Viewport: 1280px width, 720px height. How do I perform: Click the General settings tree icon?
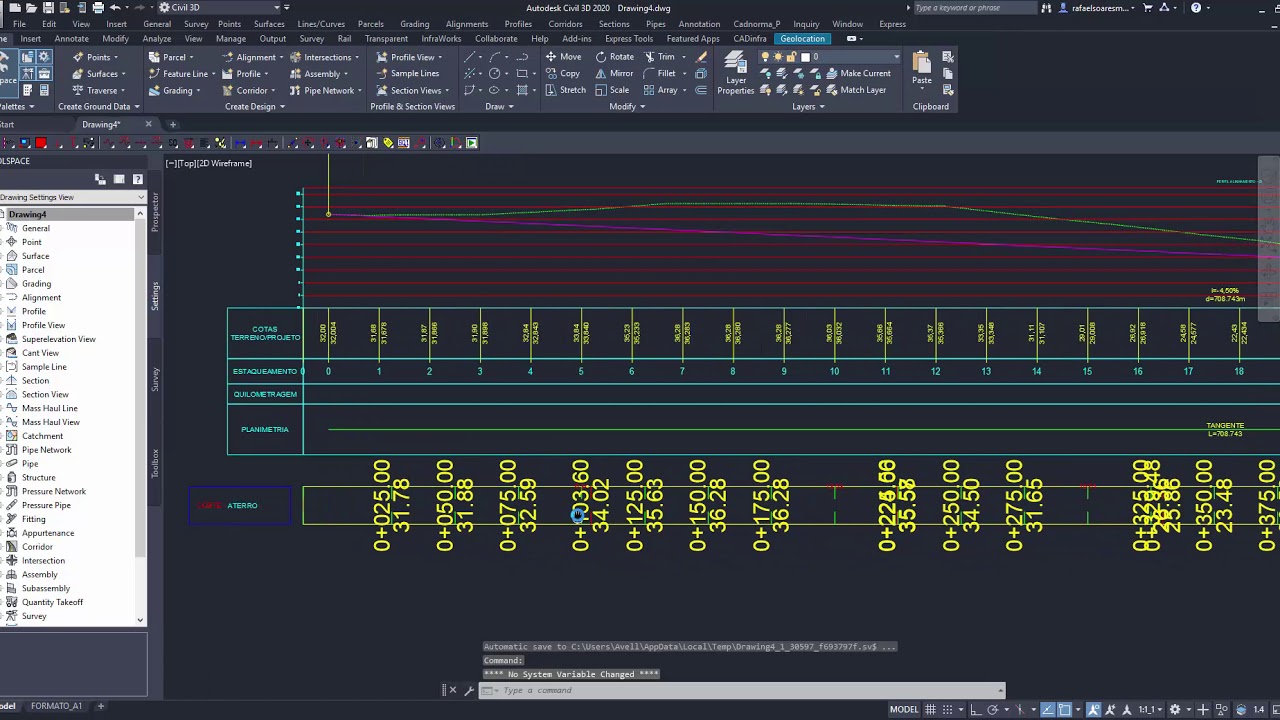click(13, 228)
